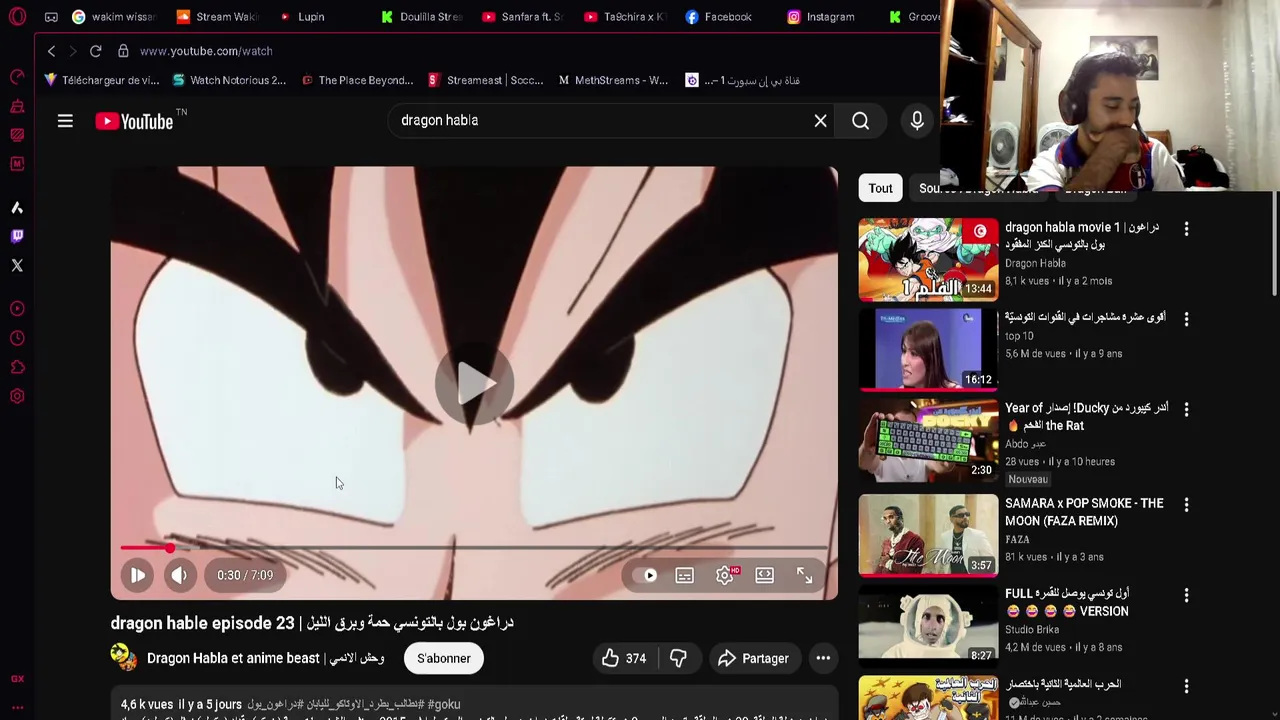Go back with the browser back arrow

coord(52,51)
